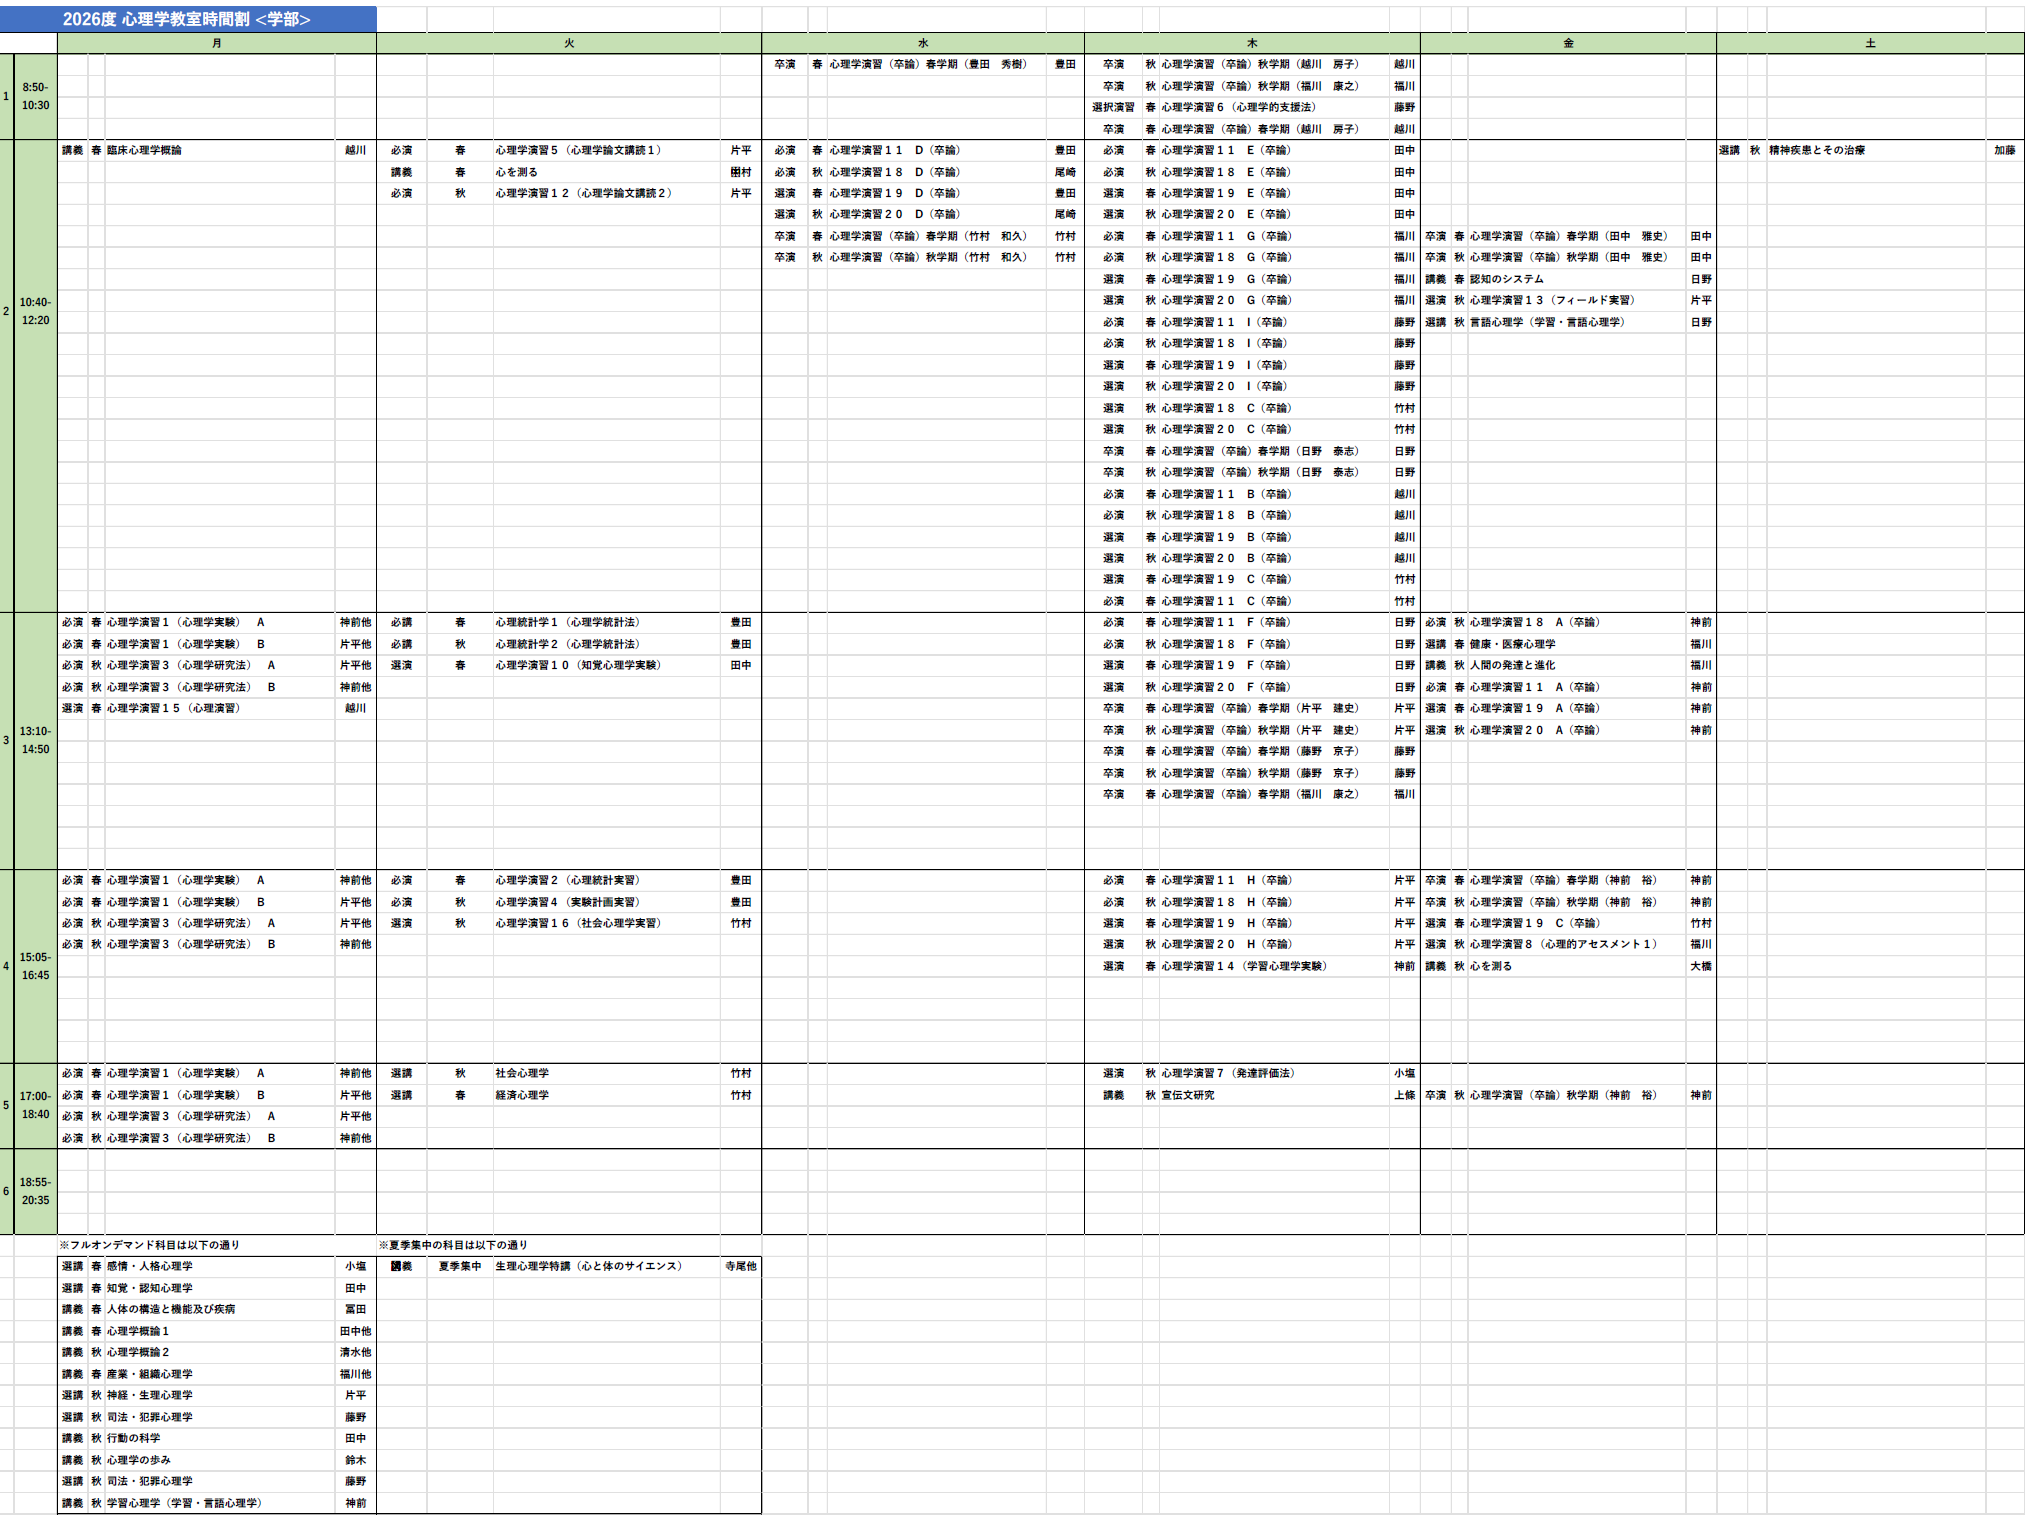Click the 感情・人格心理学 on-demand course cell
The width and height of the screenshot is (2034, 1522).
150,1266
